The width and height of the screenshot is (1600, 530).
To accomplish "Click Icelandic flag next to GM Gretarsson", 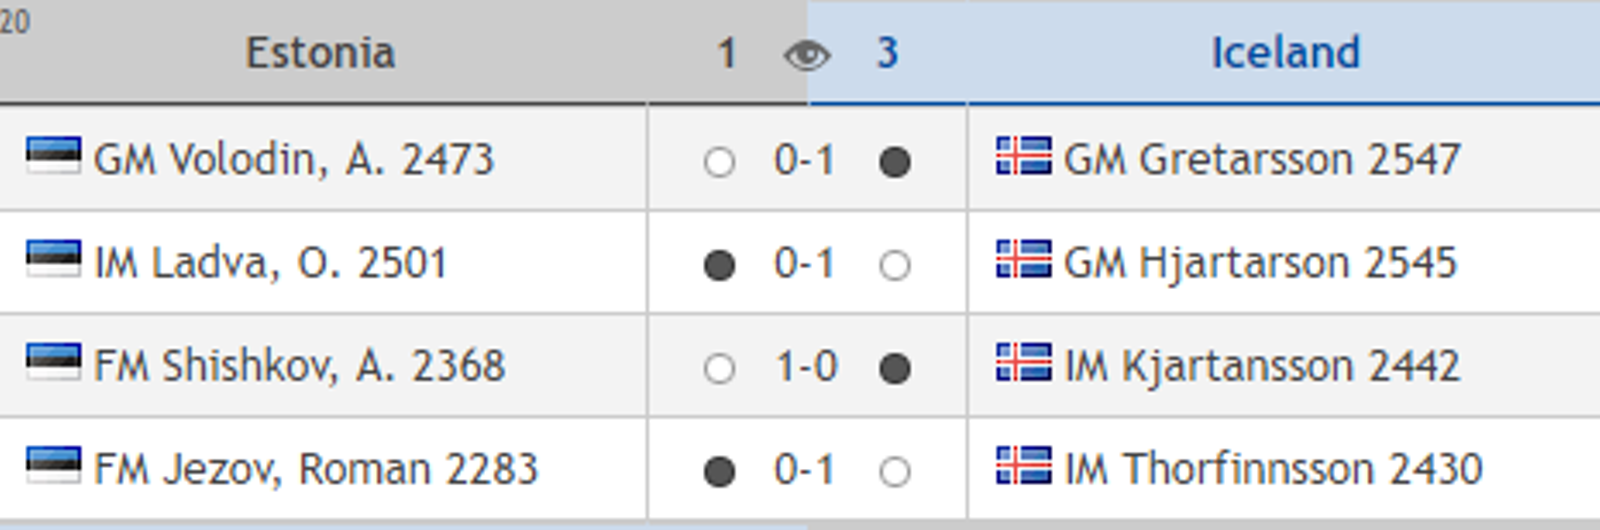I will coord(1023,156).
